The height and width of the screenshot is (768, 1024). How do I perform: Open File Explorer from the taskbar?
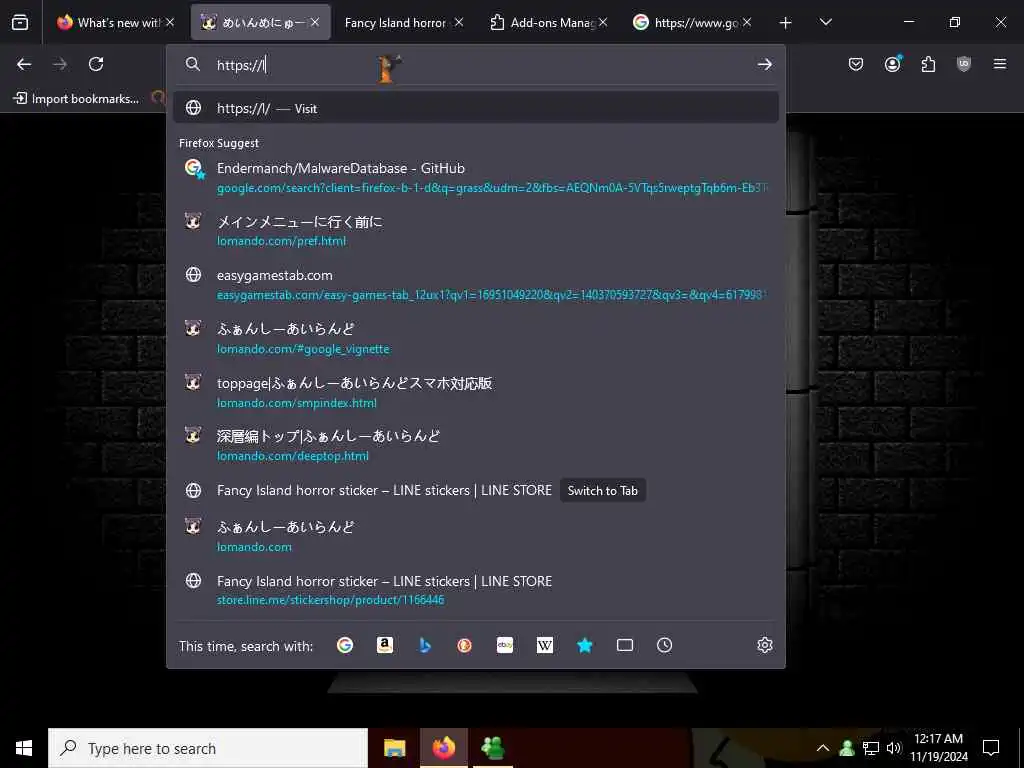tap(394, 748)
